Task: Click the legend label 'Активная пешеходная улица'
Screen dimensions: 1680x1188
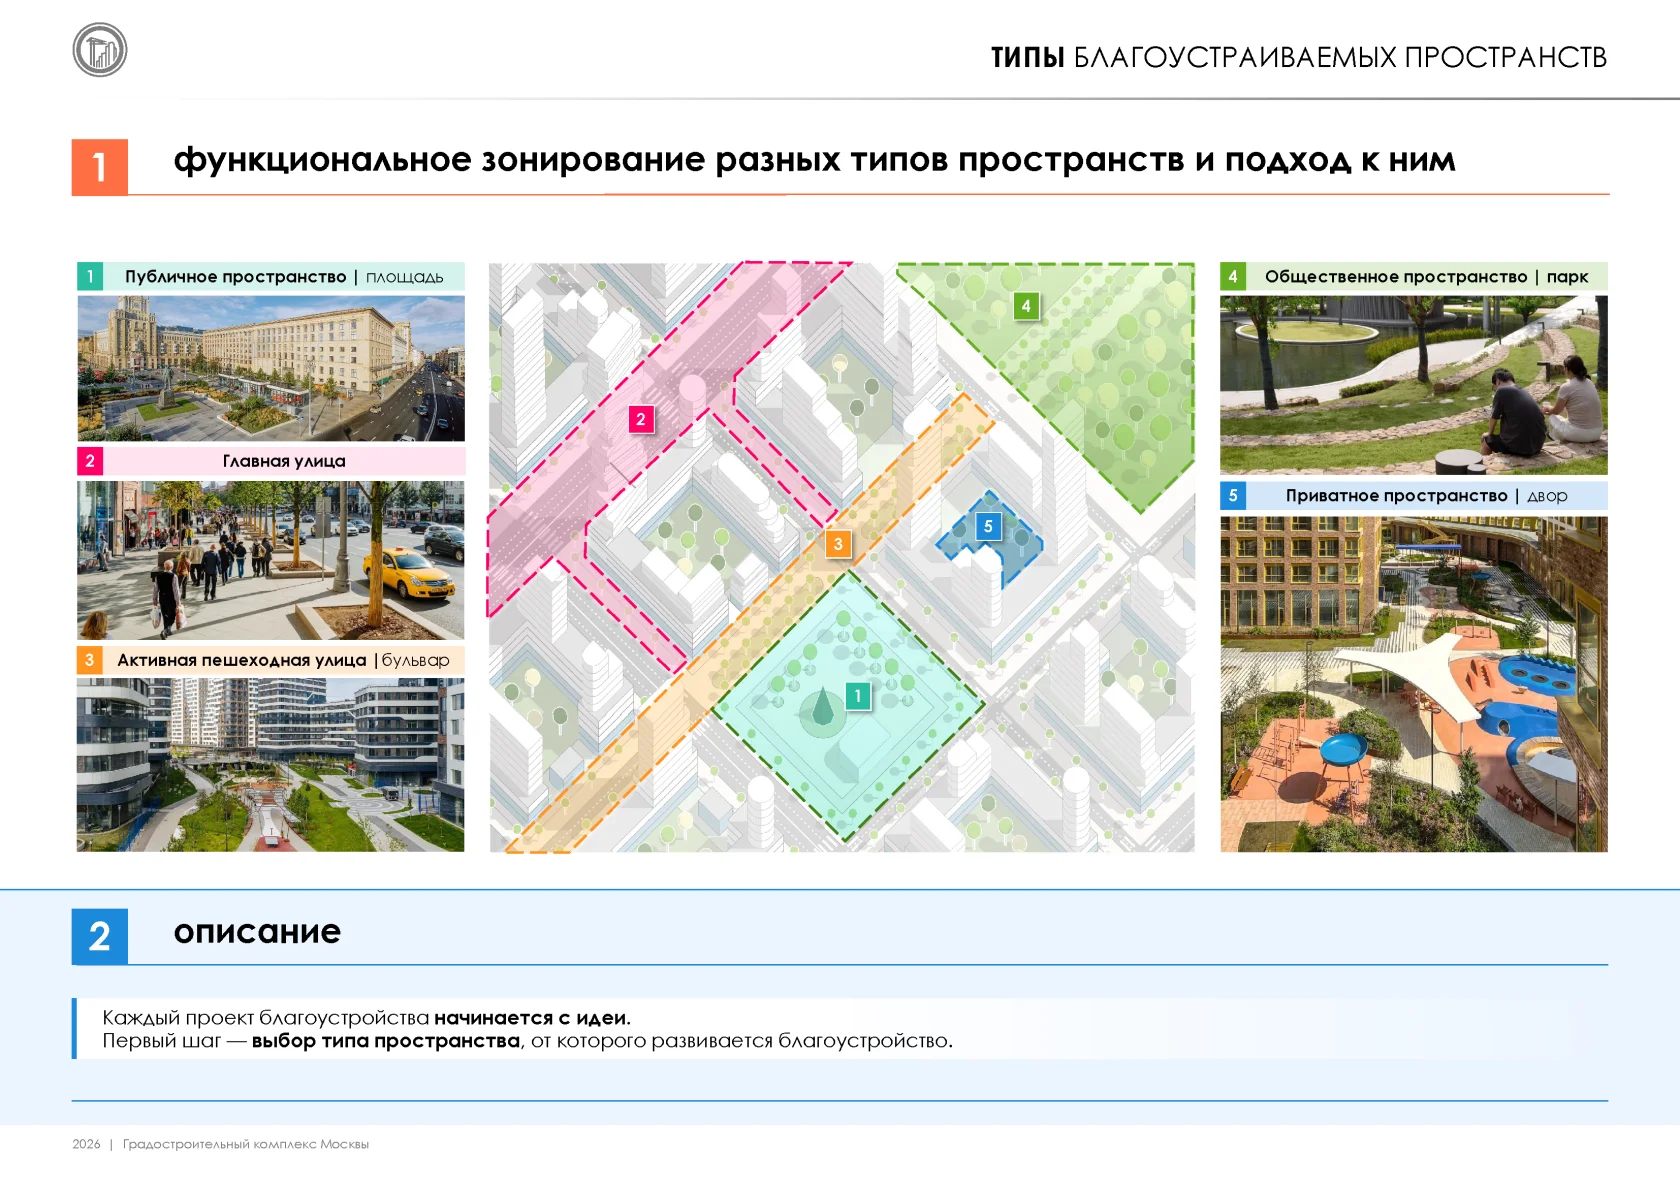Action: click(242, 660)
